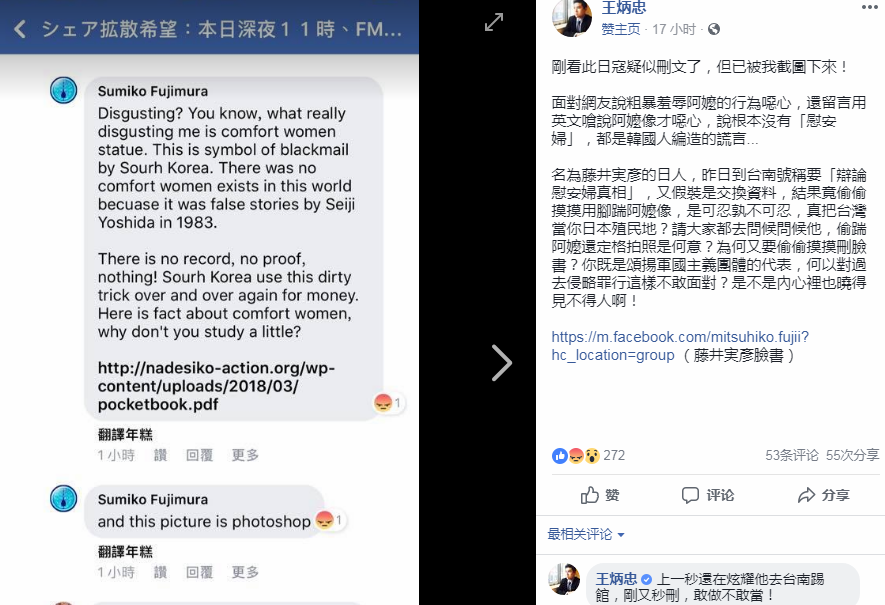885x605 pixels.
Task: Click 回覆 under the first Sumiko comment
Action: 199,455
